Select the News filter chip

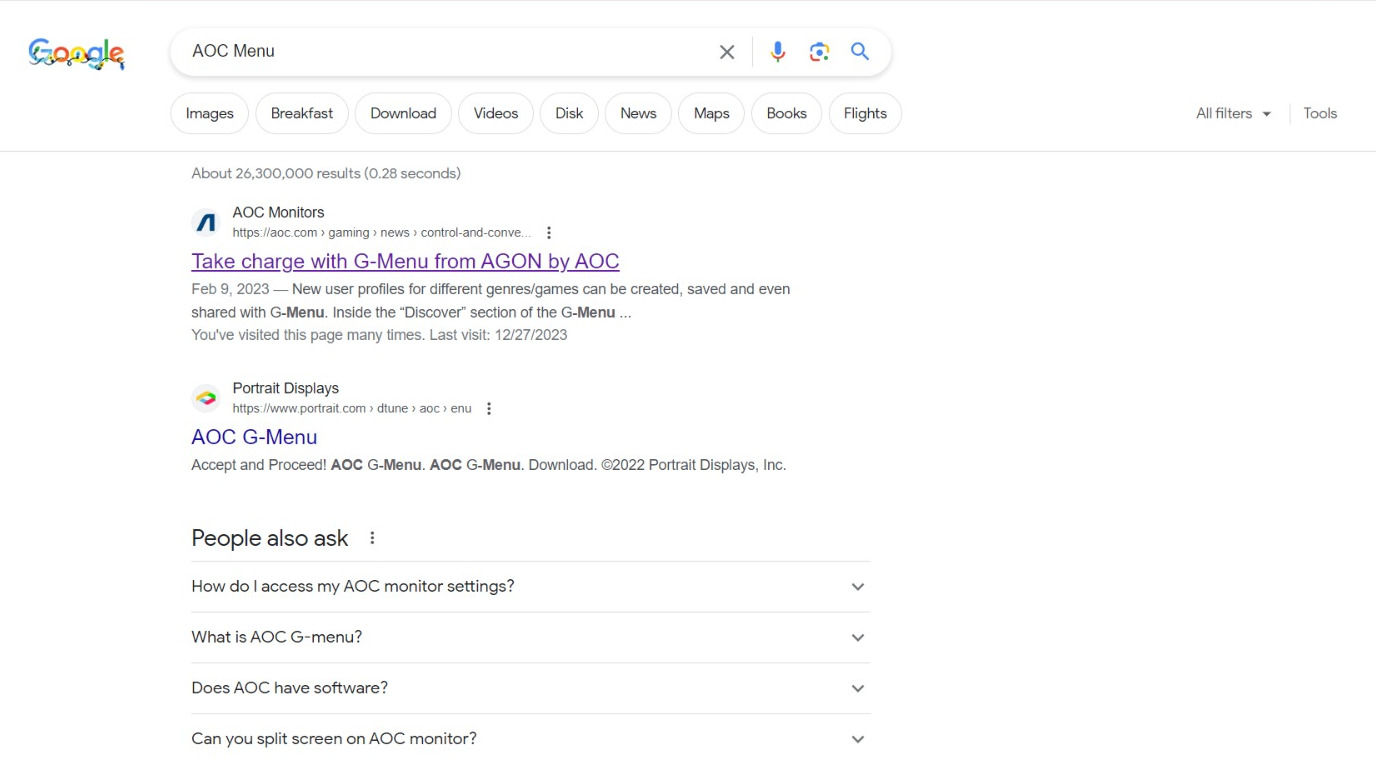[x=638, y=113]
